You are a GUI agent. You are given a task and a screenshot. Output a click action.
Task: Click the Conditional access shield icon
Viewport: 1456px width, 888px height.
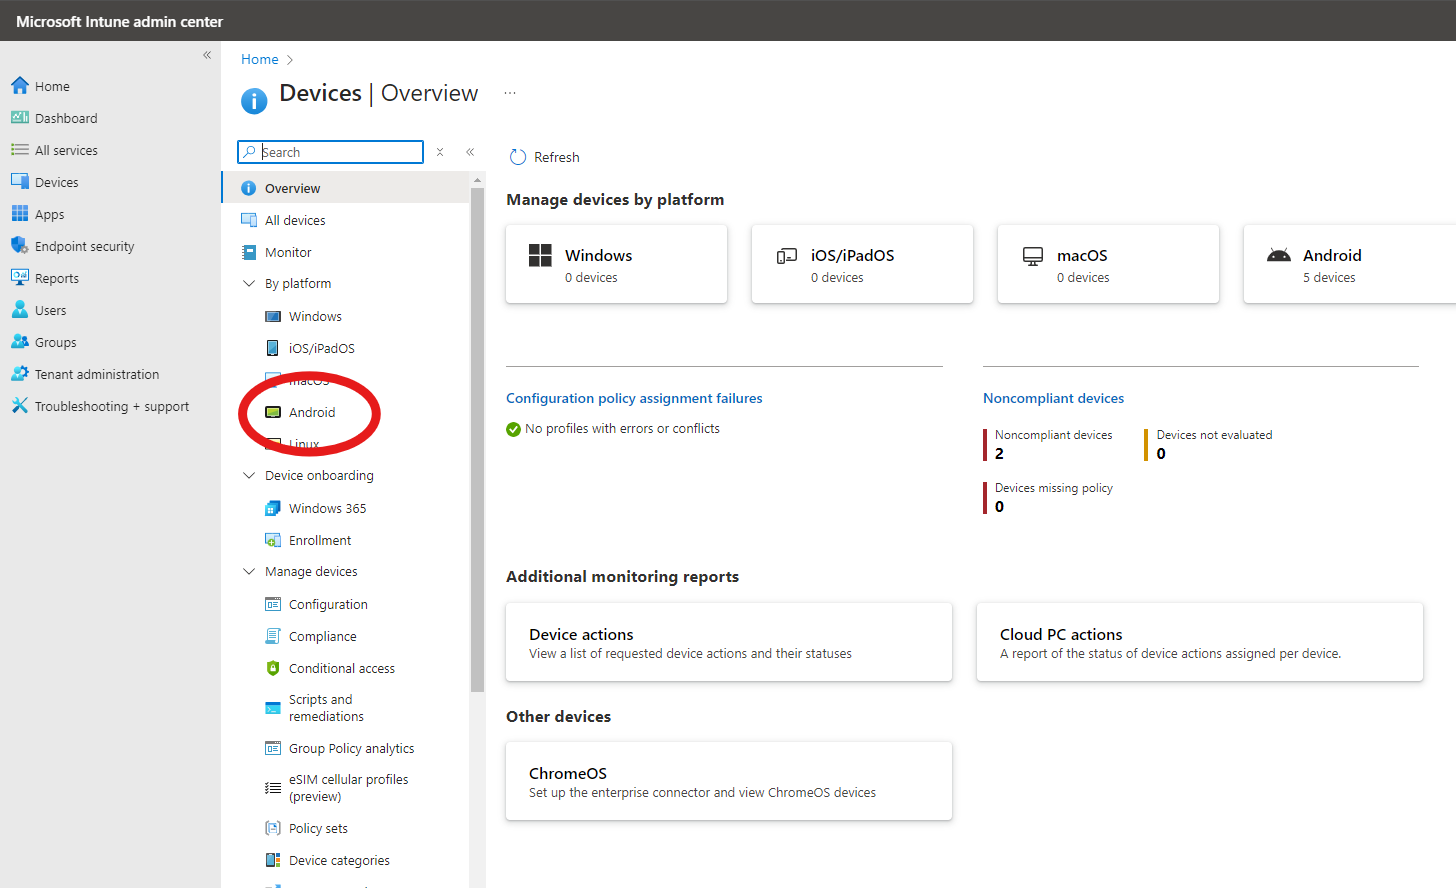coord(273,668)
